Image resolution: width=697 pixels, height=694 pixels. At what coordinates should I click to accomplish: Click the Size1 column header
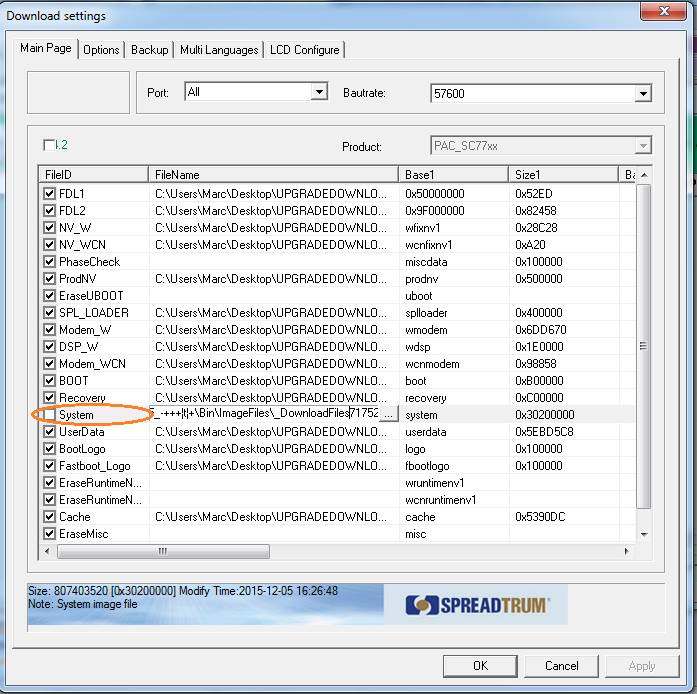pos(563,175)
